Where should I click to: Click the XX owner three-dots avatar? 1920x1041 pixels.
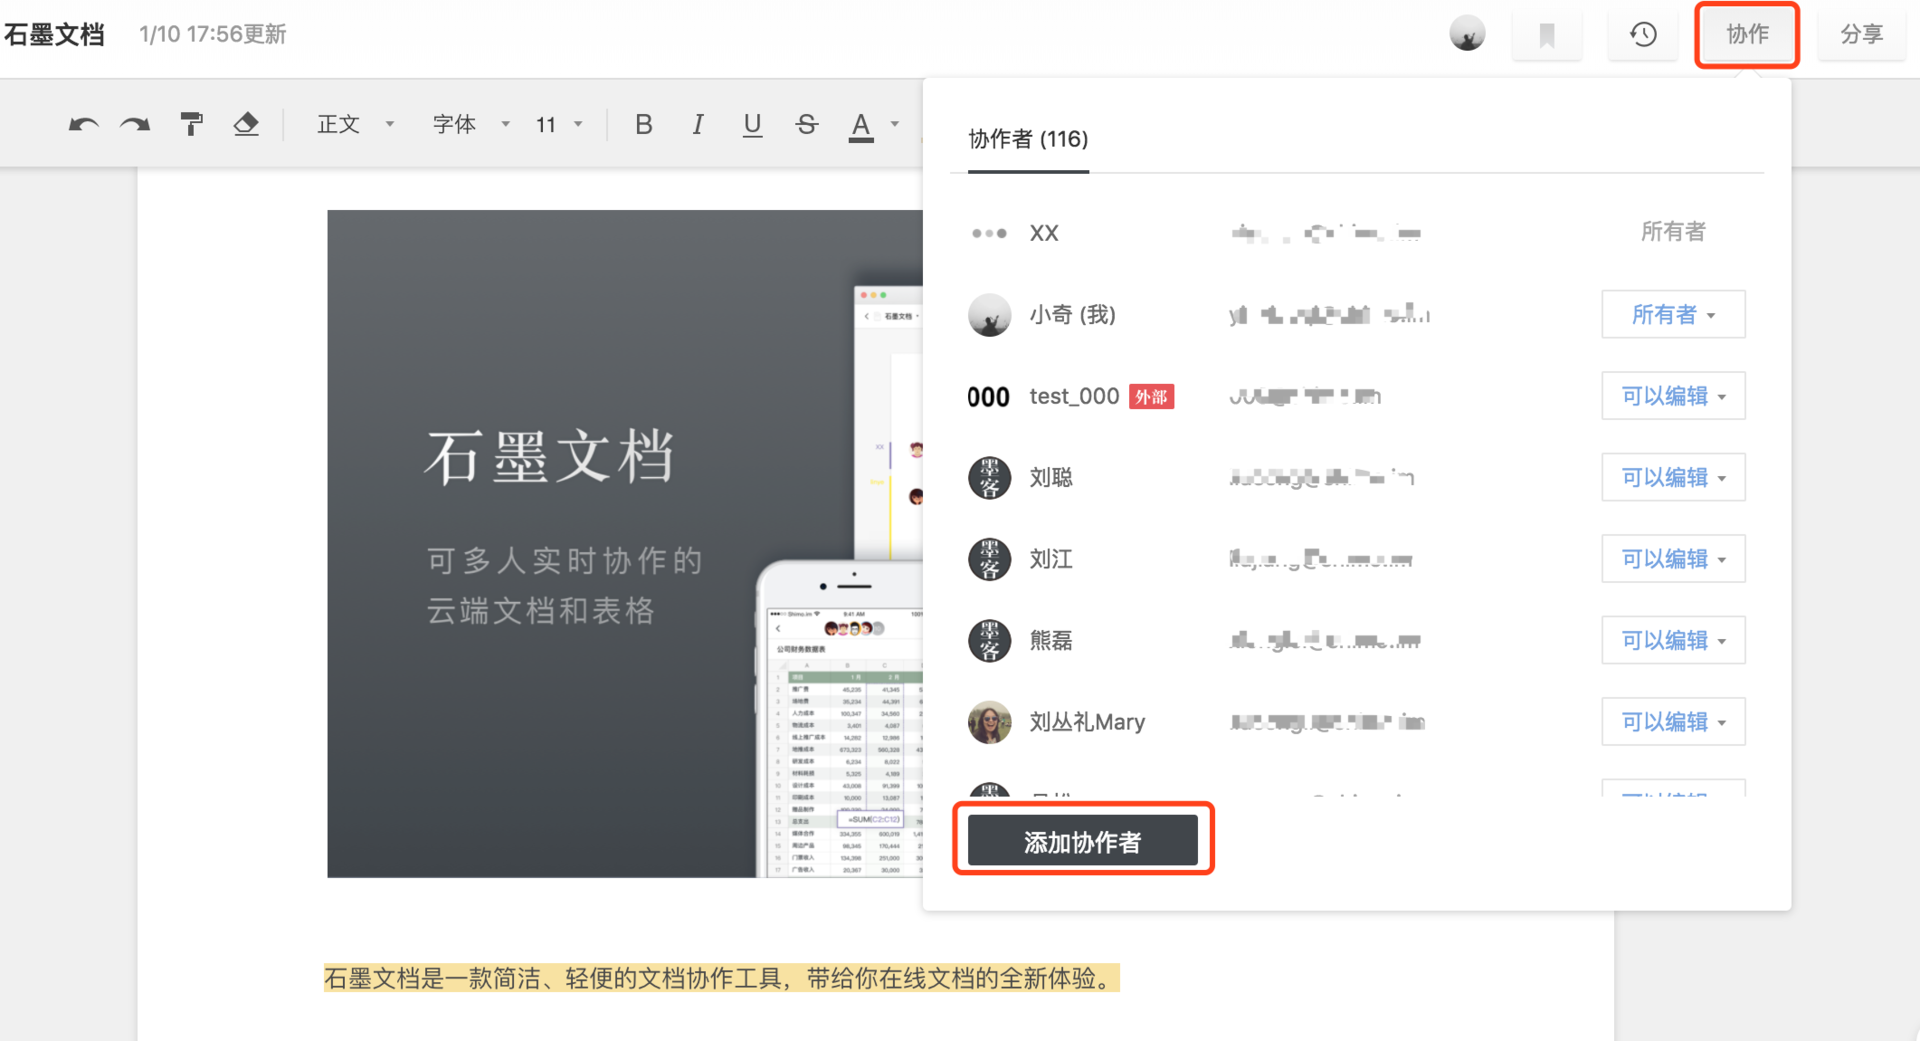tap(989, 233)
